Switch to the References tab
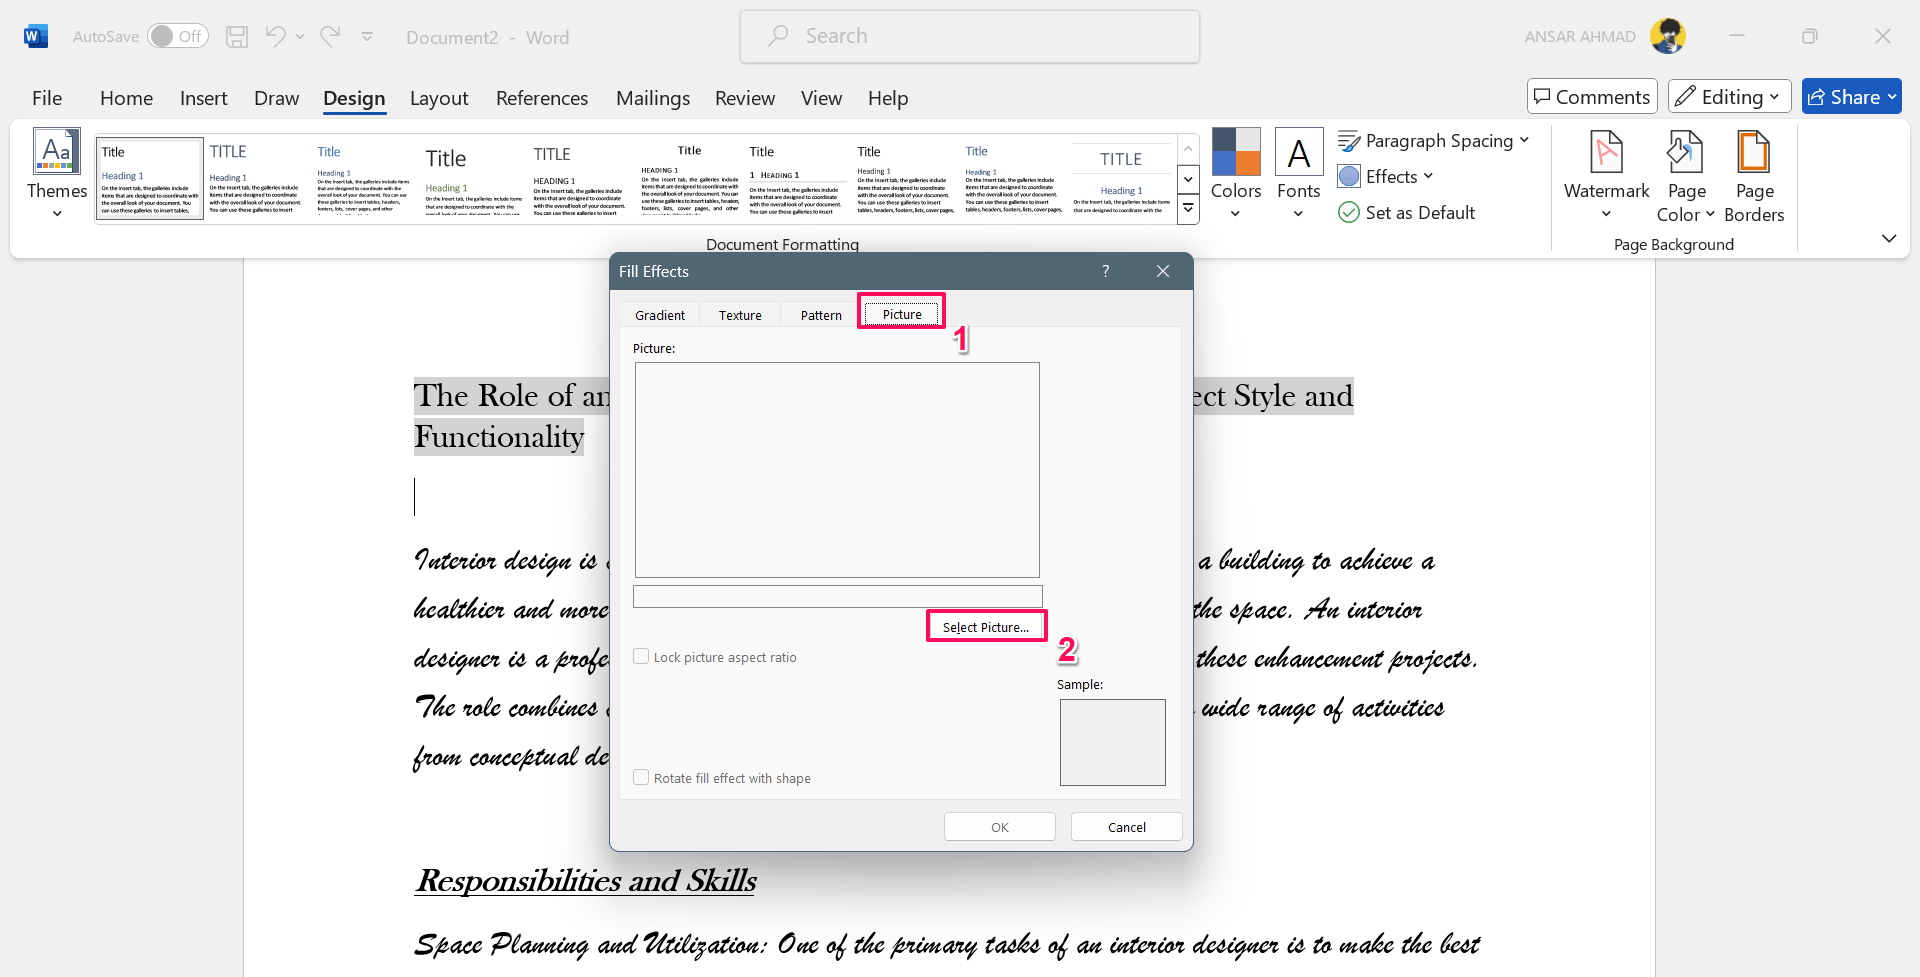The height and width of the screenshot is (977, 1920). [x=542, y=98]
